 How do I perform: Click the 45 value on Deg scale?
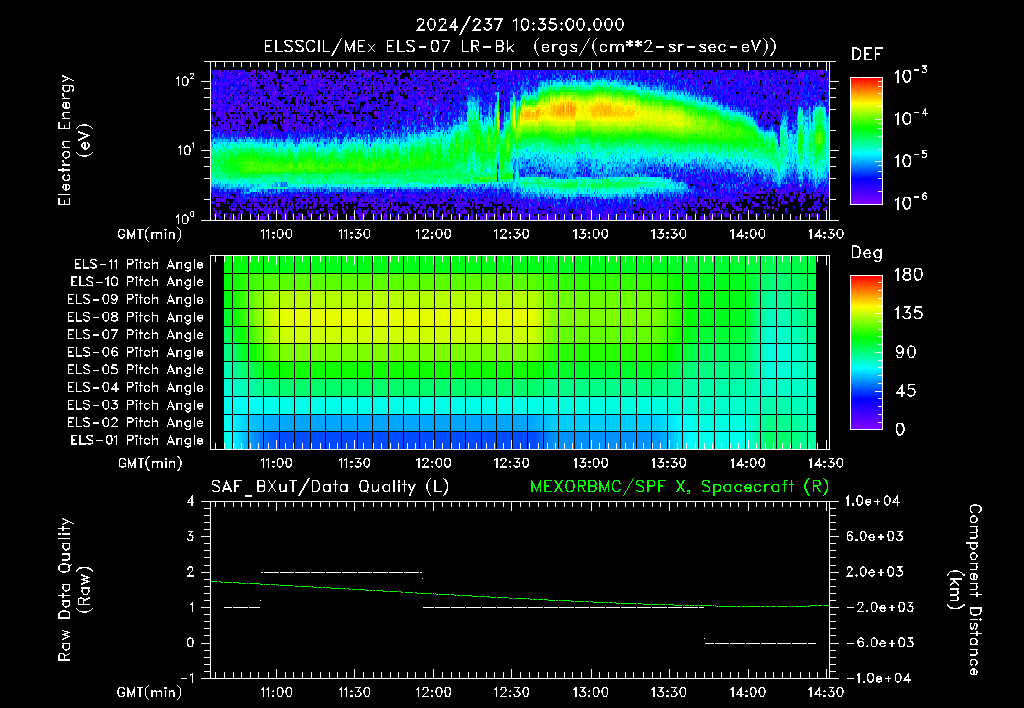click(905, 391)
